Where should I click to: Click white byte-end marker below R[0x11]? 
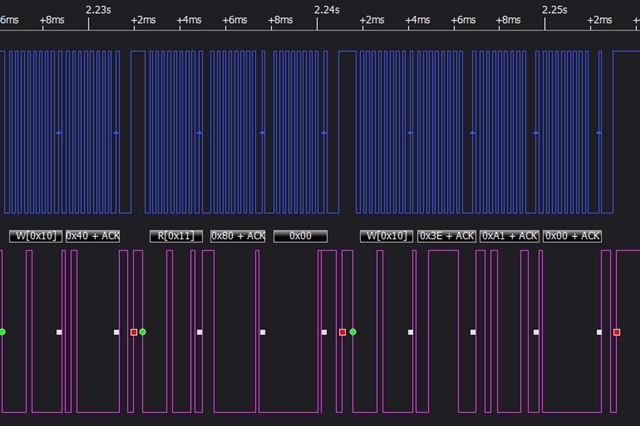click(200, 332)
